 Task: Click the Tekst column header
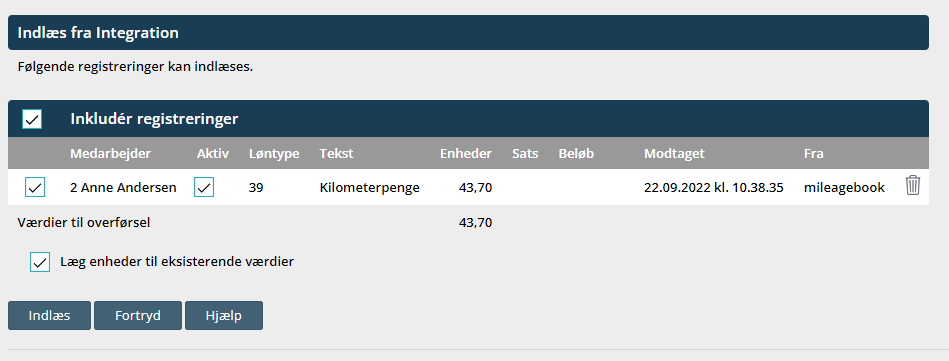tap(337, 154)
